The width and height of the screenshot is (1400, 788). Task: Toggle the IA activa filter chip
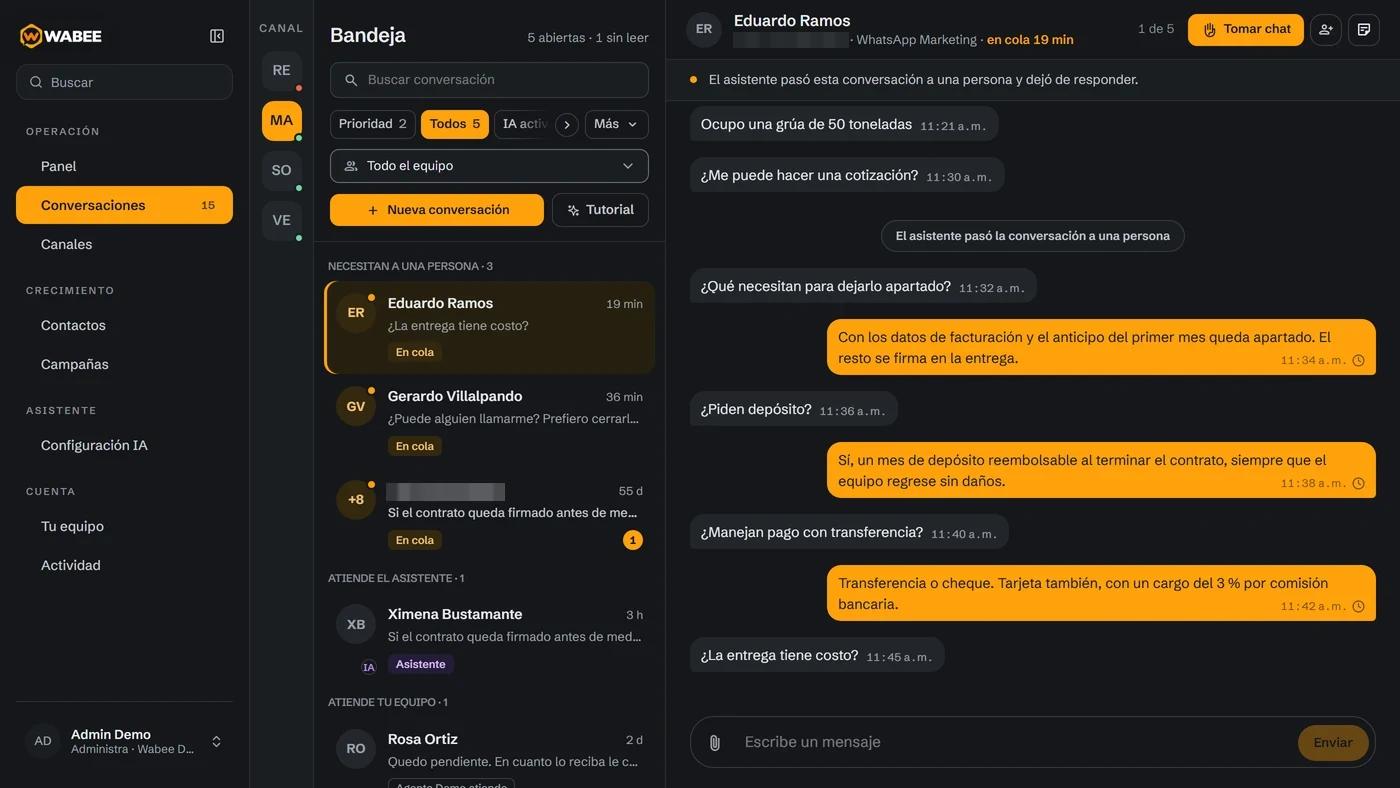[523, 124]
